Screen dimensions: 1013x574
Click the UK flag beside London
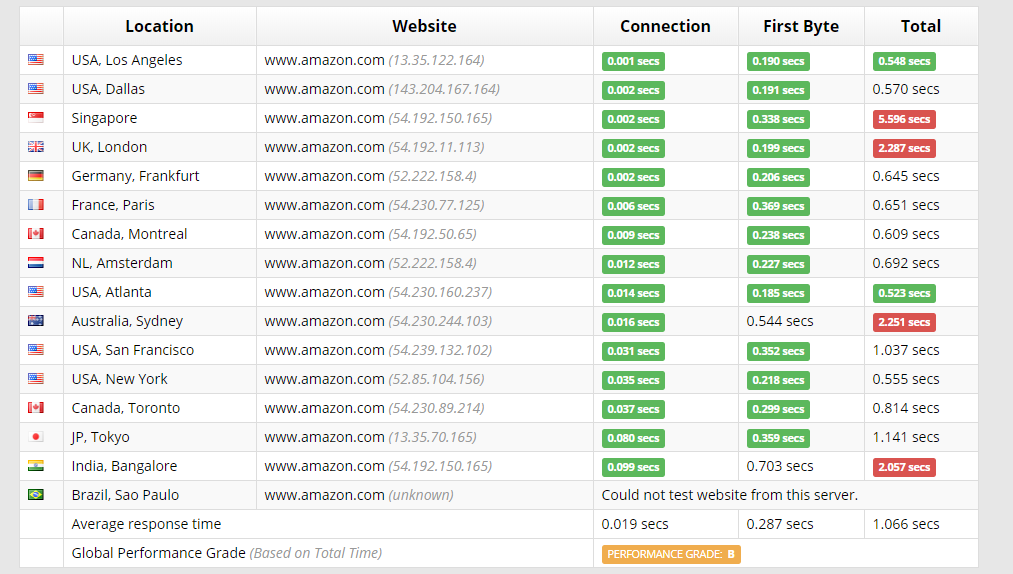click(36, 147)
